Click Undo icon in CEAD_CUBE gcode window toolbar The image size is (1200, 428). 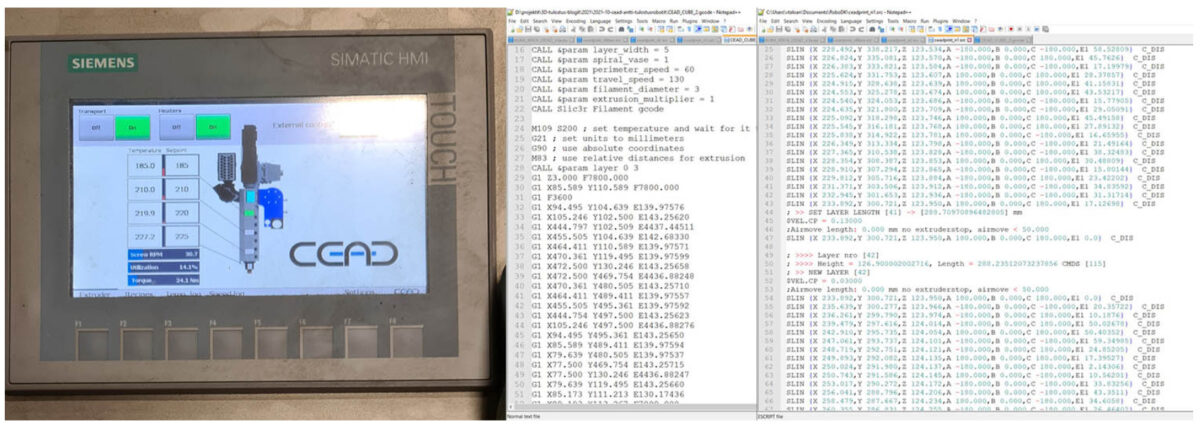(602, 29)
